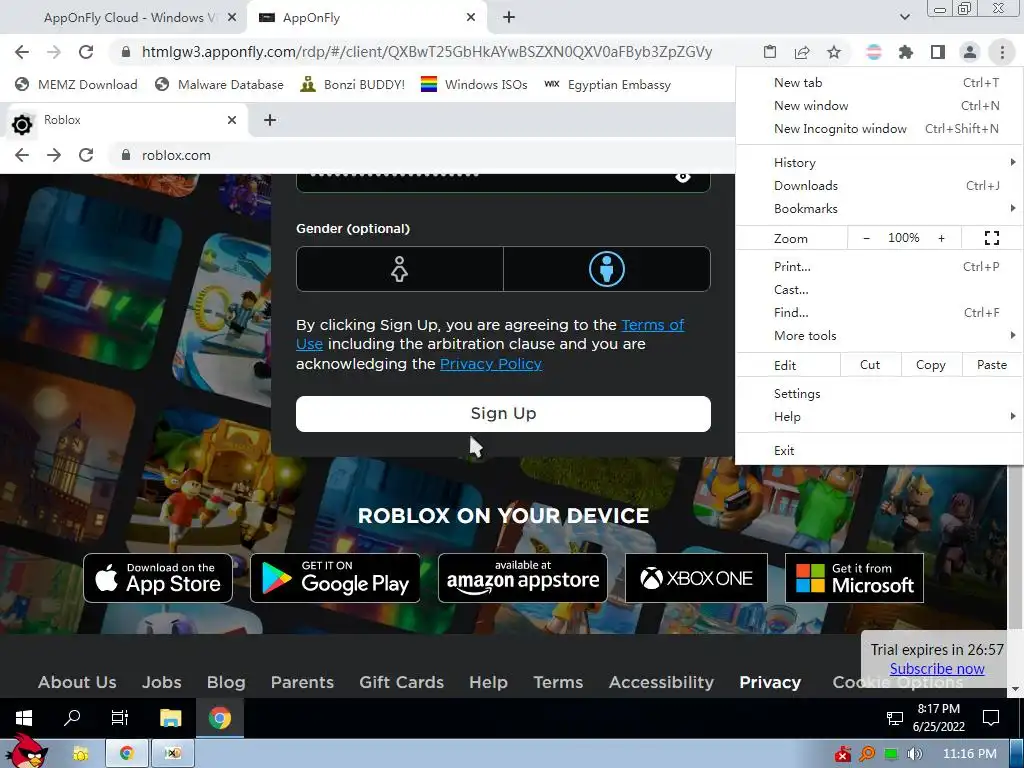Click Paste in the Edit row
Viewport: 1024px width, 768px height.
click(x=991, y=365)
